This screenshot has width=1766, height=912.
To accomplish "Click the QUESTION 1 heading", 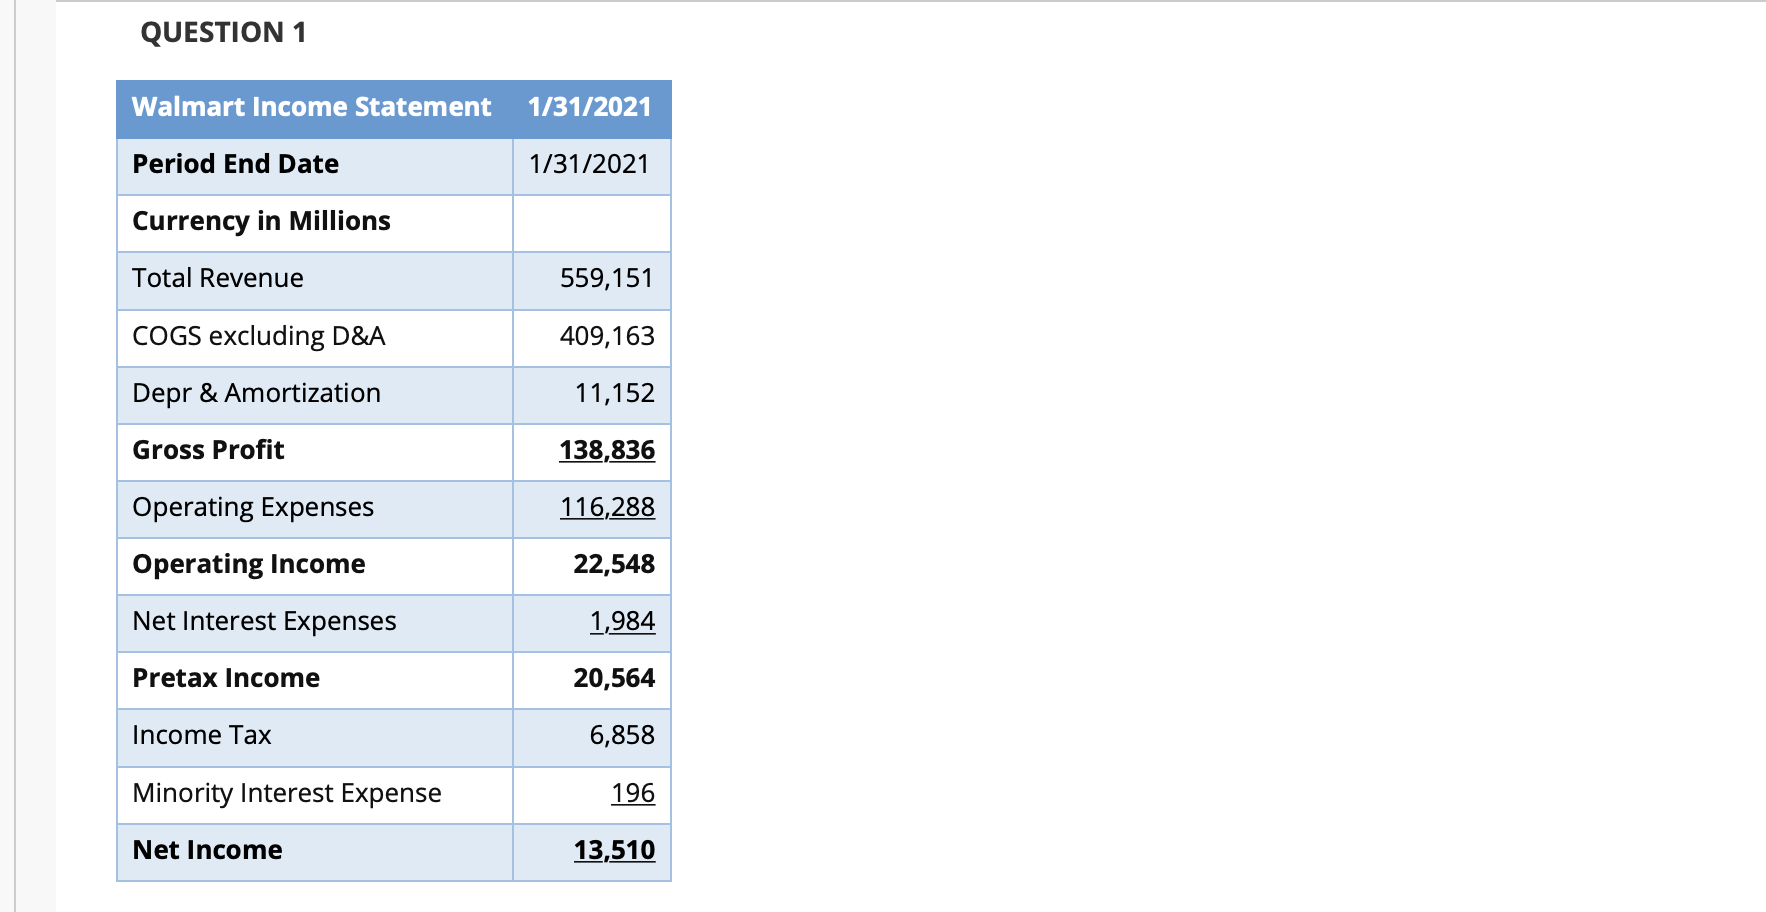I will (x=223, y=33).
